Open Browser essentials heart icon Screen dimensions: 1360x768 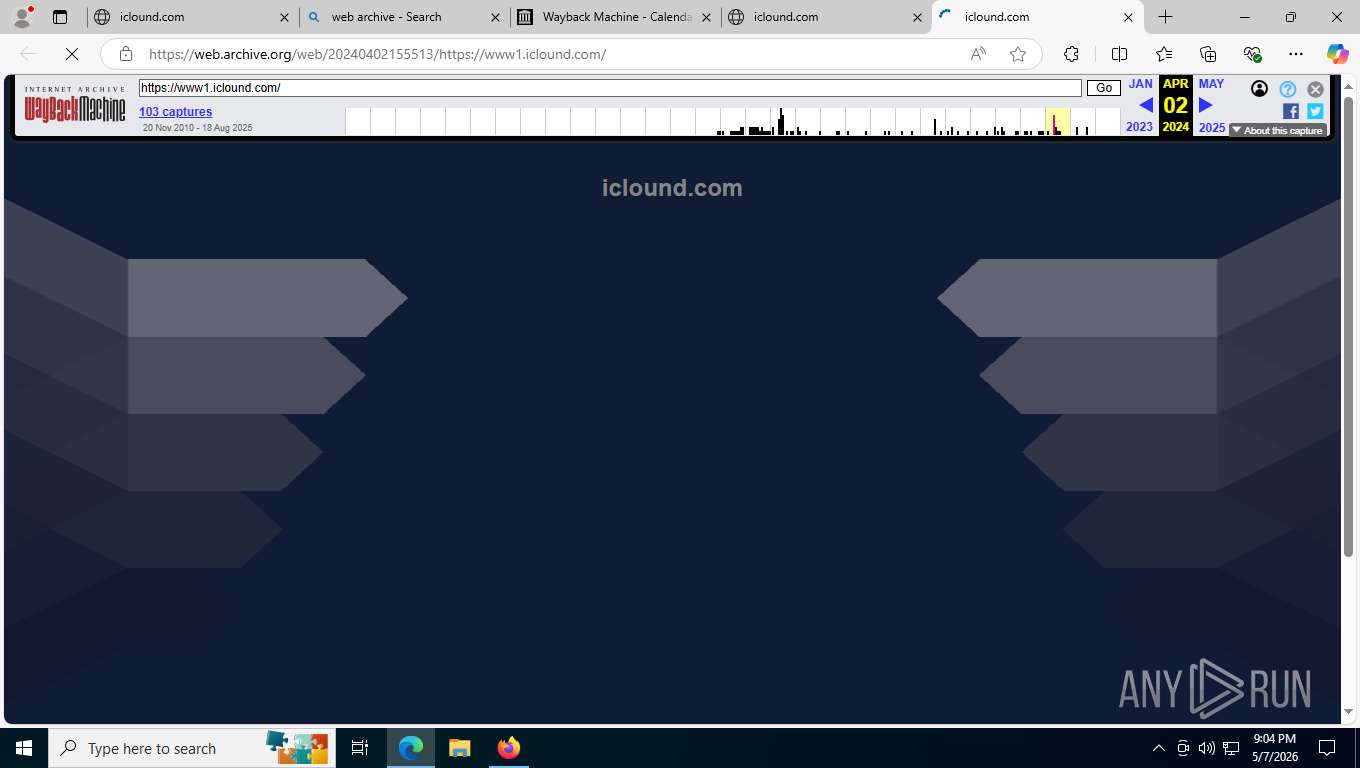(1252, 54)
